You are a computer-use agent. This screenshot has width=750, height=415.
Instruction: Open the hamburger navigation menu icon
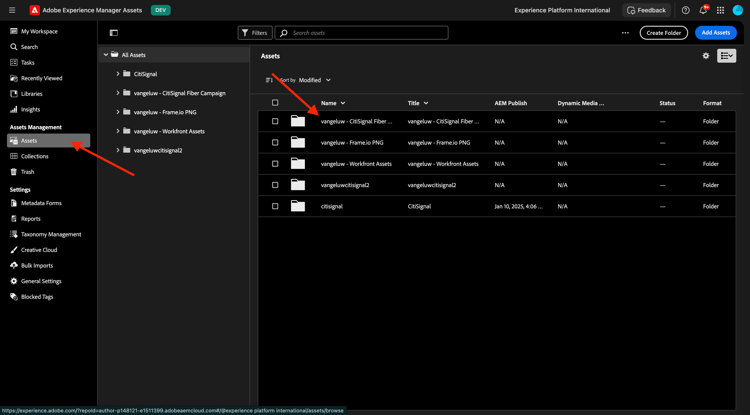pyautogui.click(x=12, y=10)
